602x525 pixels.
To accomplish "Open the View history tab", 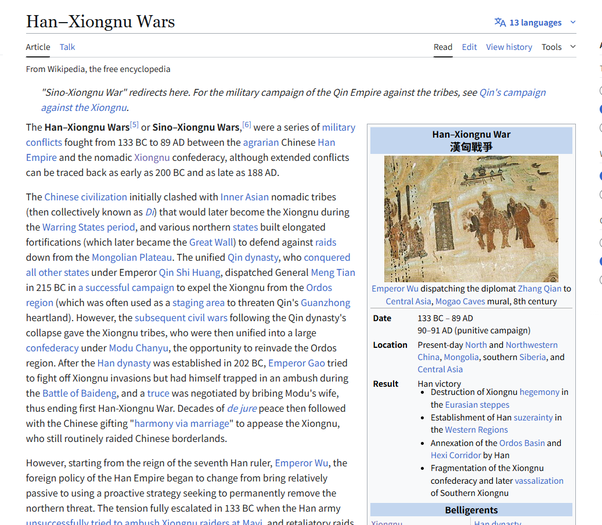I will pyautogui.click(x=509, y=47).
